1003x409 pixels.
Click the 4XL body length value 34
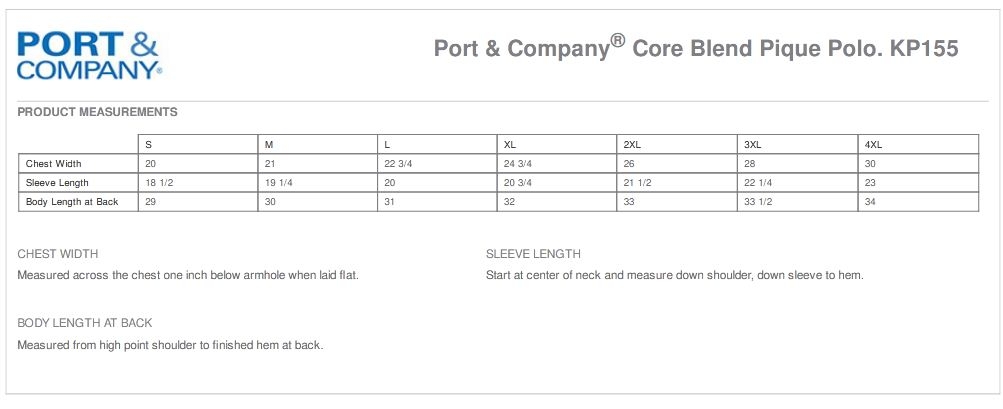click(870, 202)
